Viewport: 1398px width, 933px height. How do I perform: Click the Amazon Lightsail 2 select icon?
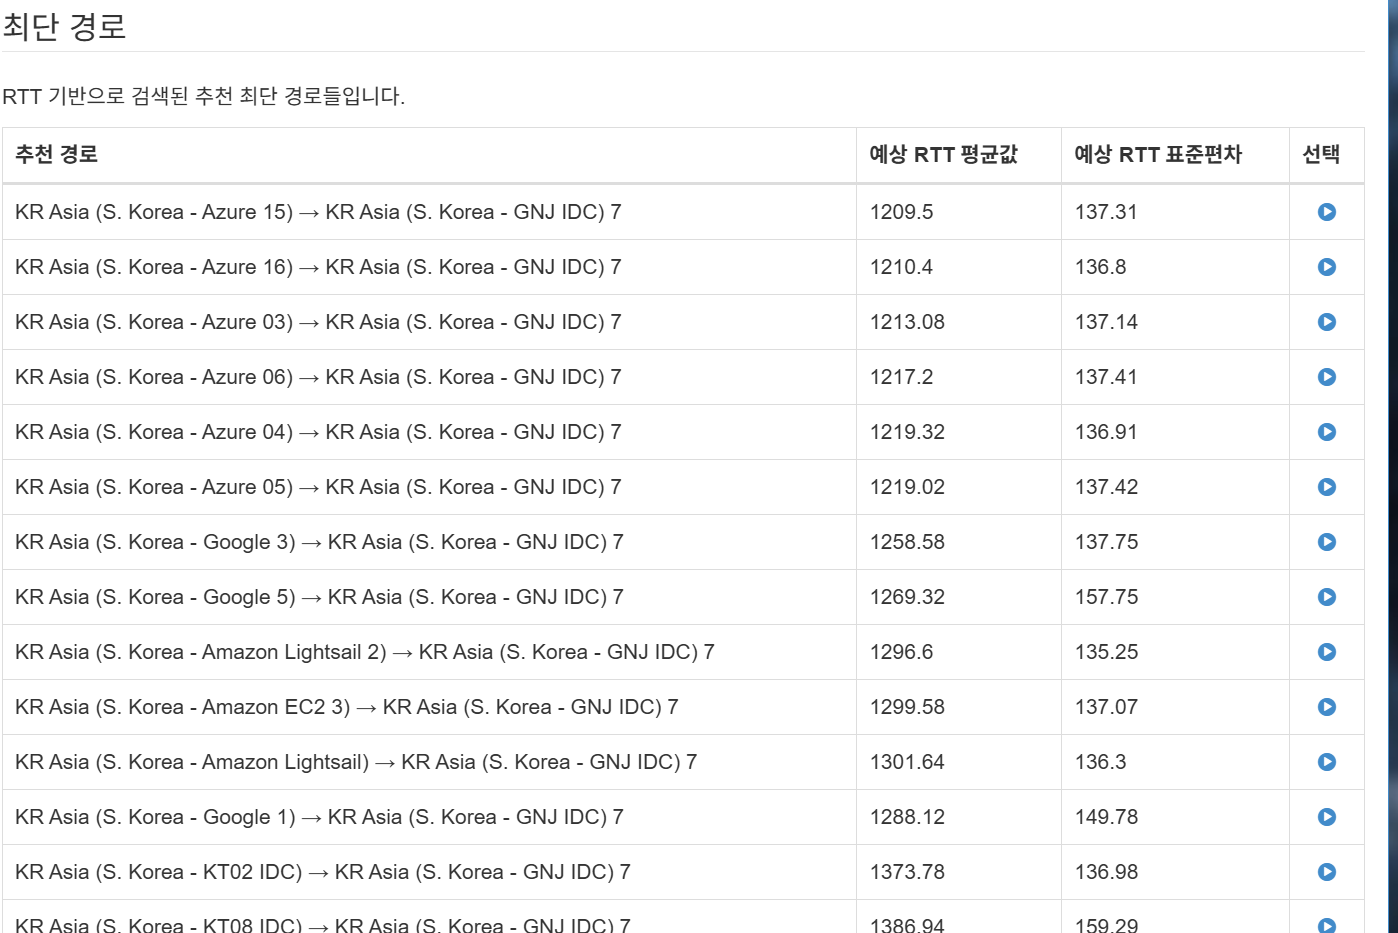tap(1326, 652)
